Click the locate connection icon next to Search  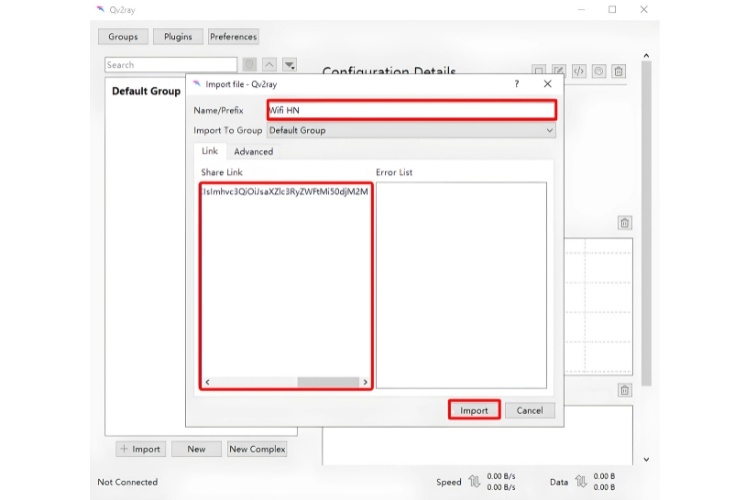[250, 65]
